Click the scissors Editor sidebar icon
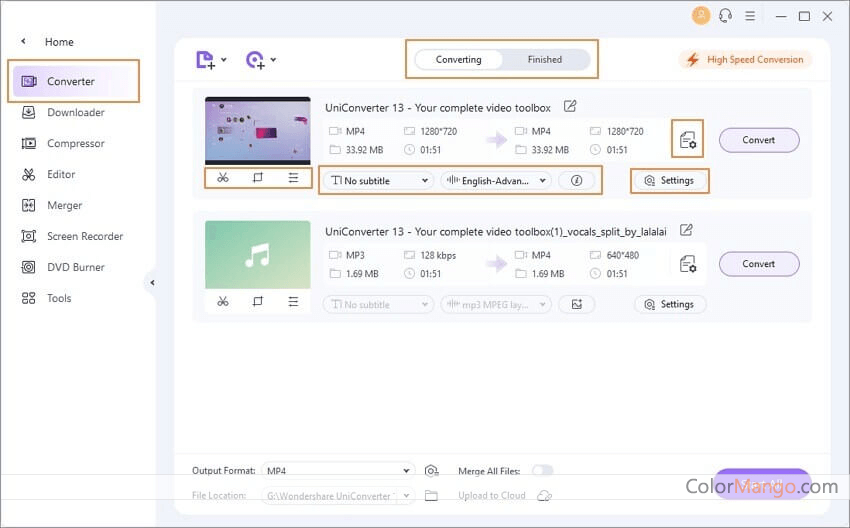This screenshot has height=528, width=850. point(28,174)
